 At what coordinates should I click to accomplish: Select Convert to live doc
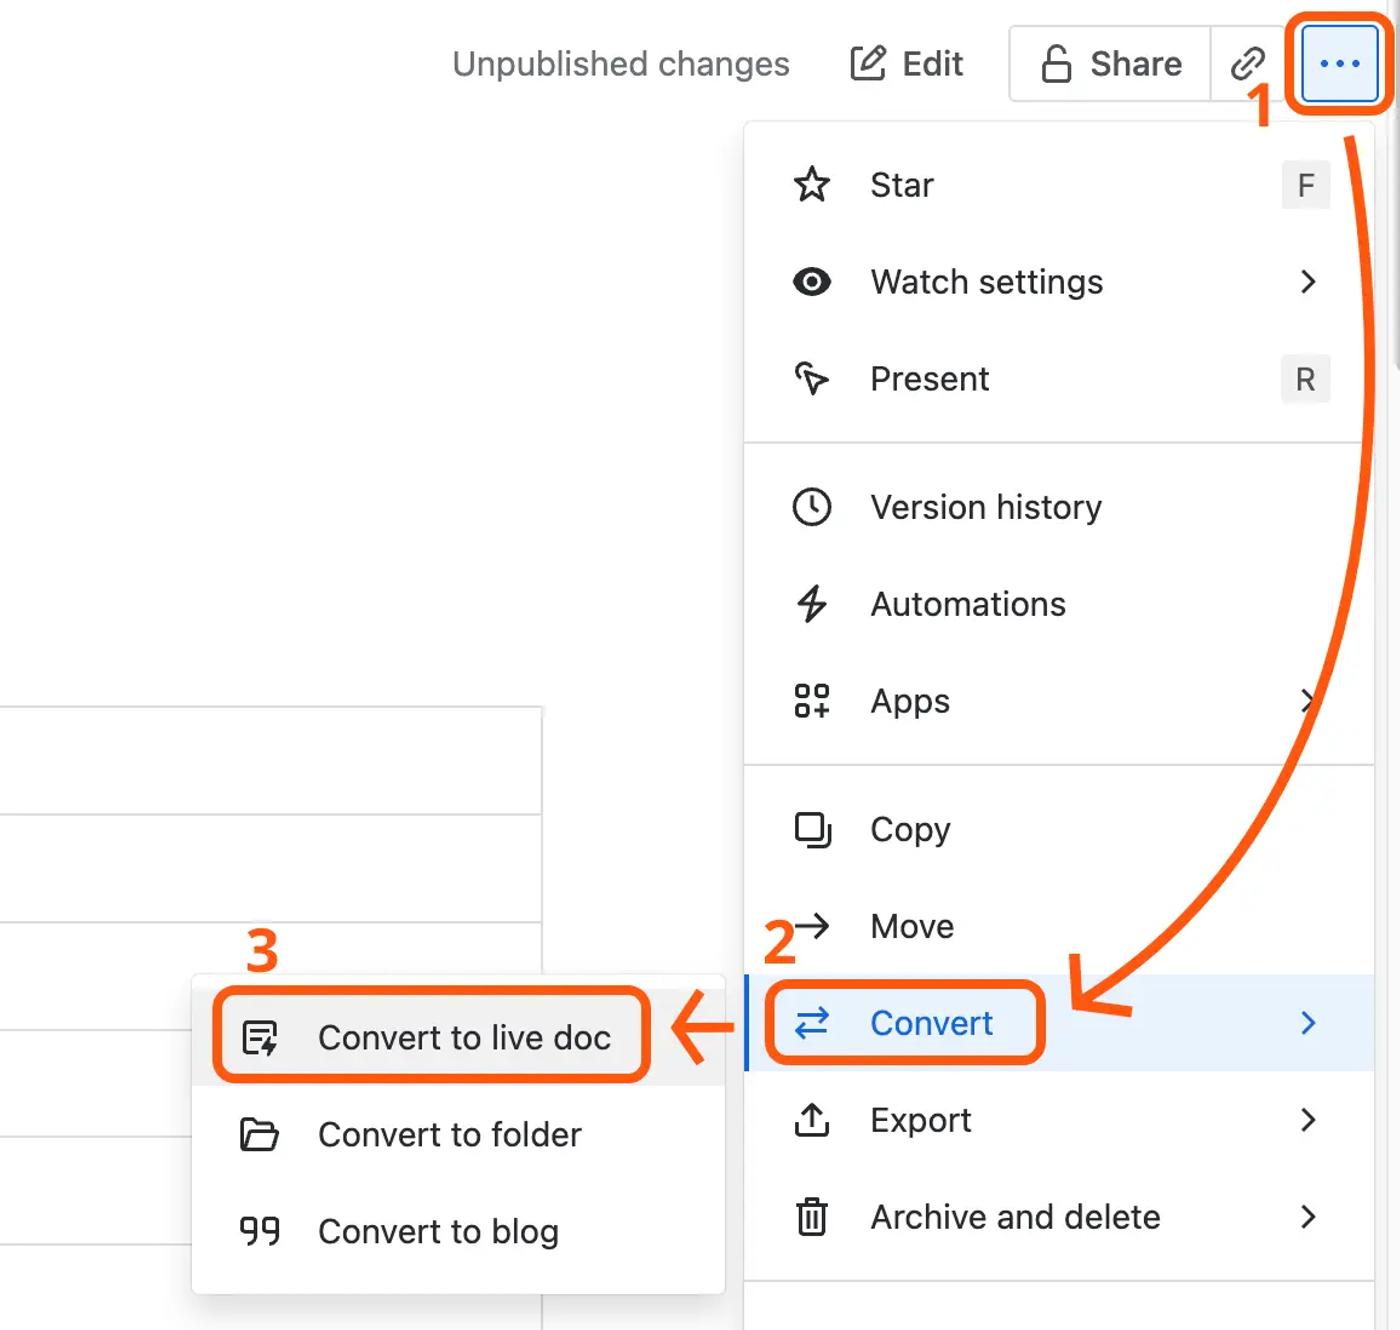pyautogui.click(x=464, y=1038)
